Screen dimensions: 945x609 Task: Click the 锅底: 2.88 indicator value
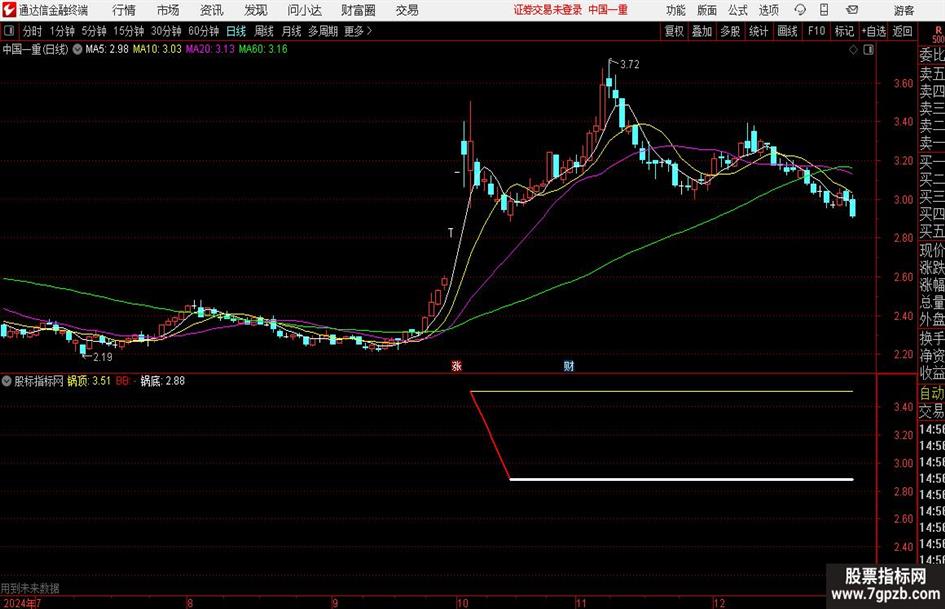[163, 380]
